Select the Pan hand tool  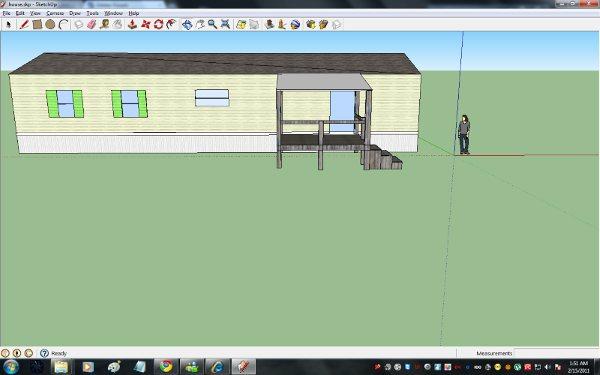click(x=200, y=24)
